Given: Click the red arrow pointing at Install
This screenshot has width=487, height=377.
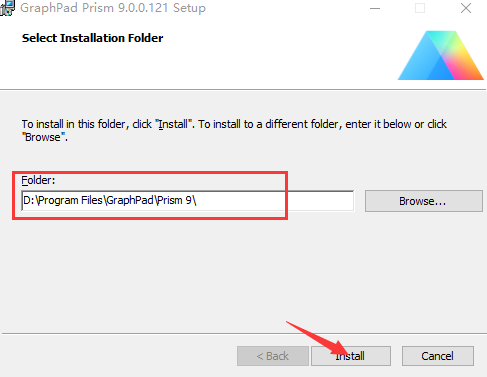Looking at the screenshot, I should (x=316, y=338).
